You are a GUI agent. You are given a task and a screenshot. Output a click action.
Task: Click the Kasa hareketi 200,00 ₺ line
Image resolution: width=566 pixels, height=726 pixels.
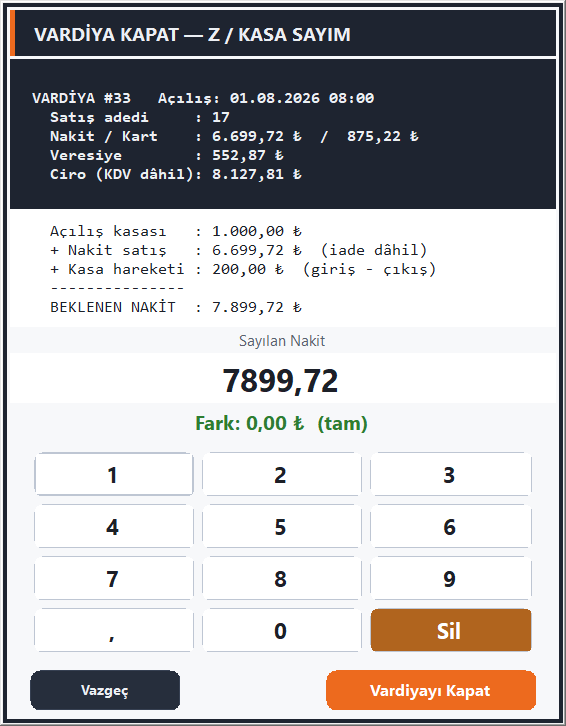point(243,269)
